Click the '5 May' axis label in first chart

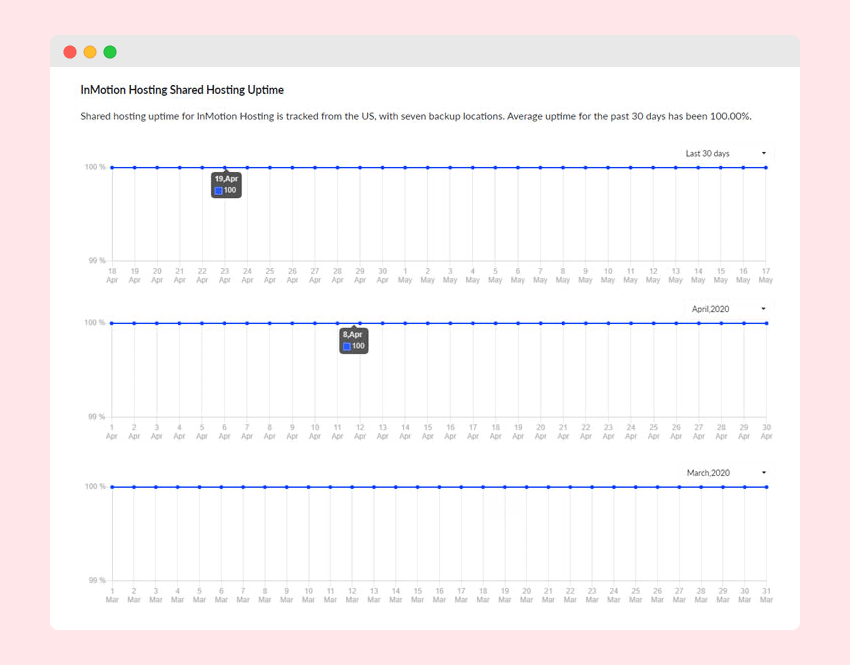[x=495, y=275]
